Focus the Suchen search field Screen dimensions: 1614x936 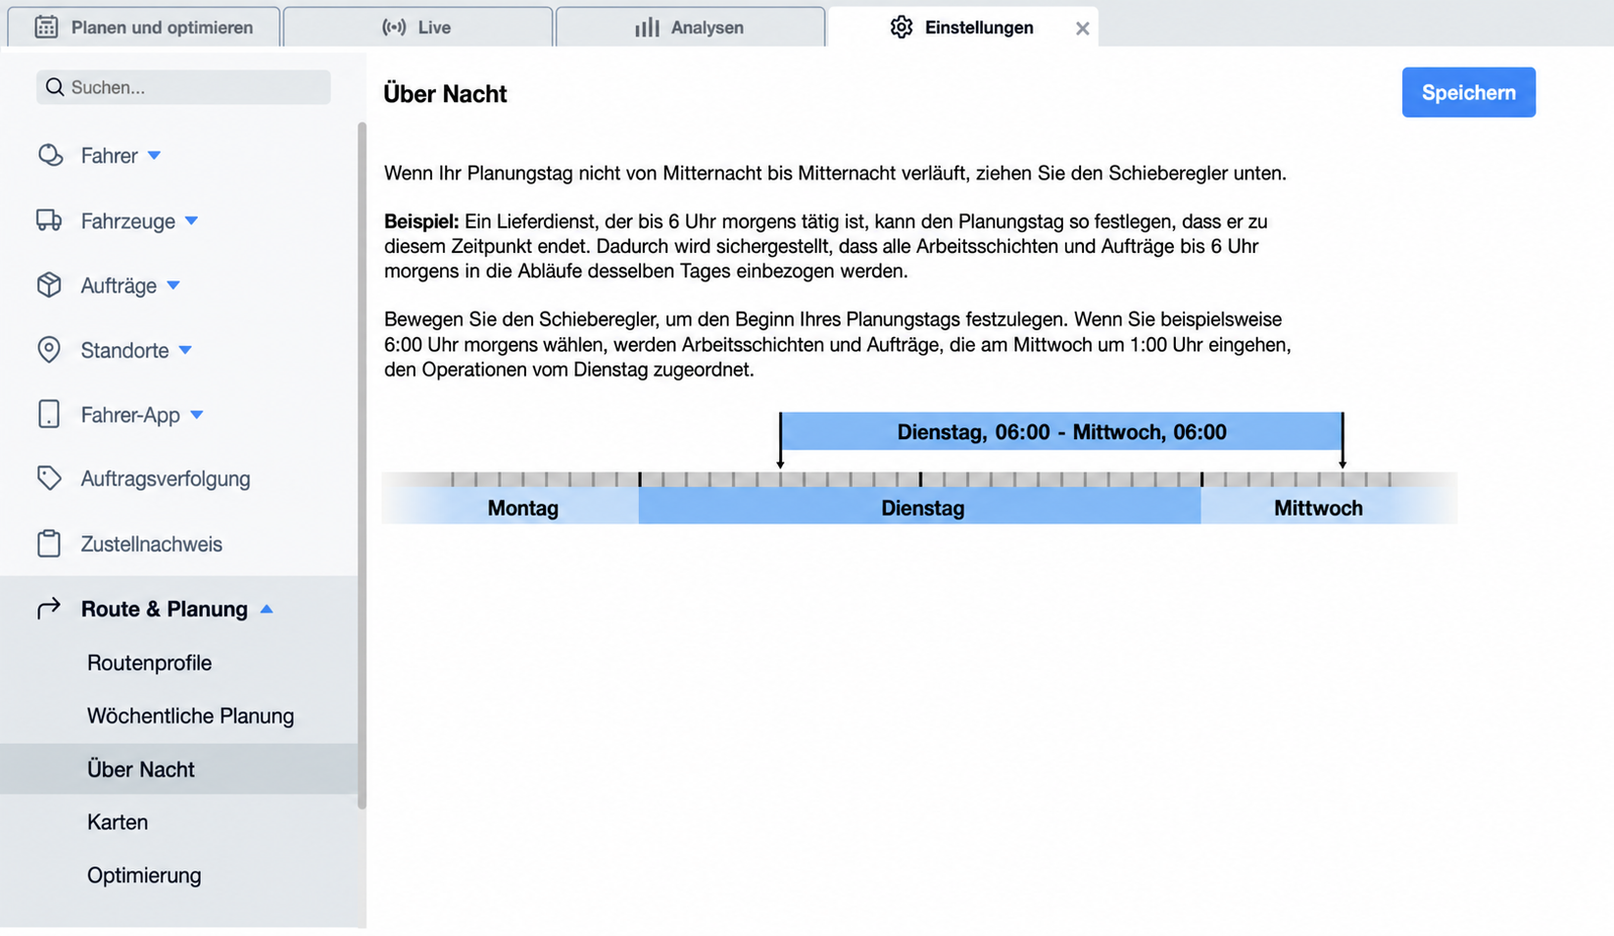tap(183, 87)
